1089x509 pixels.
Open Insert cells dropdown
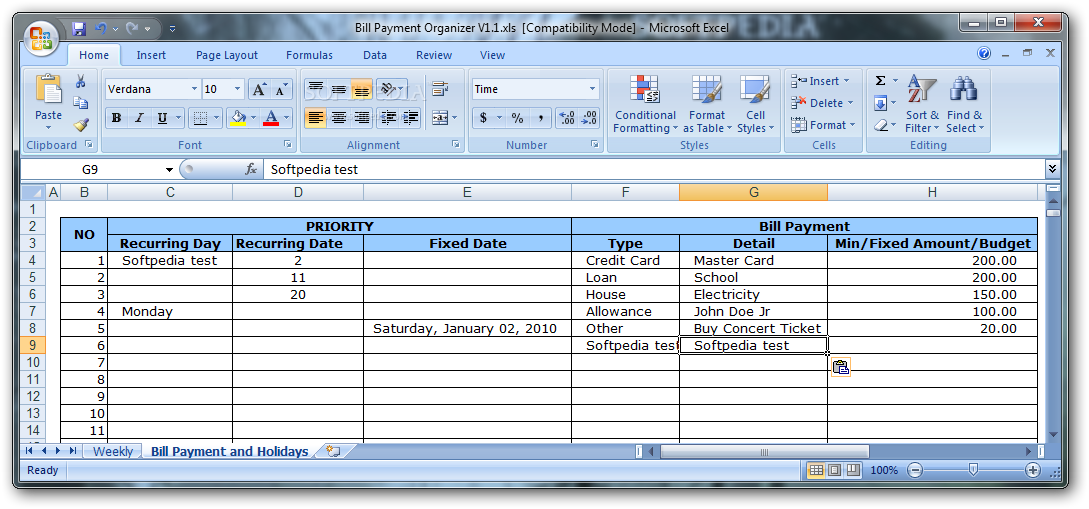click(x=821, y=81)
